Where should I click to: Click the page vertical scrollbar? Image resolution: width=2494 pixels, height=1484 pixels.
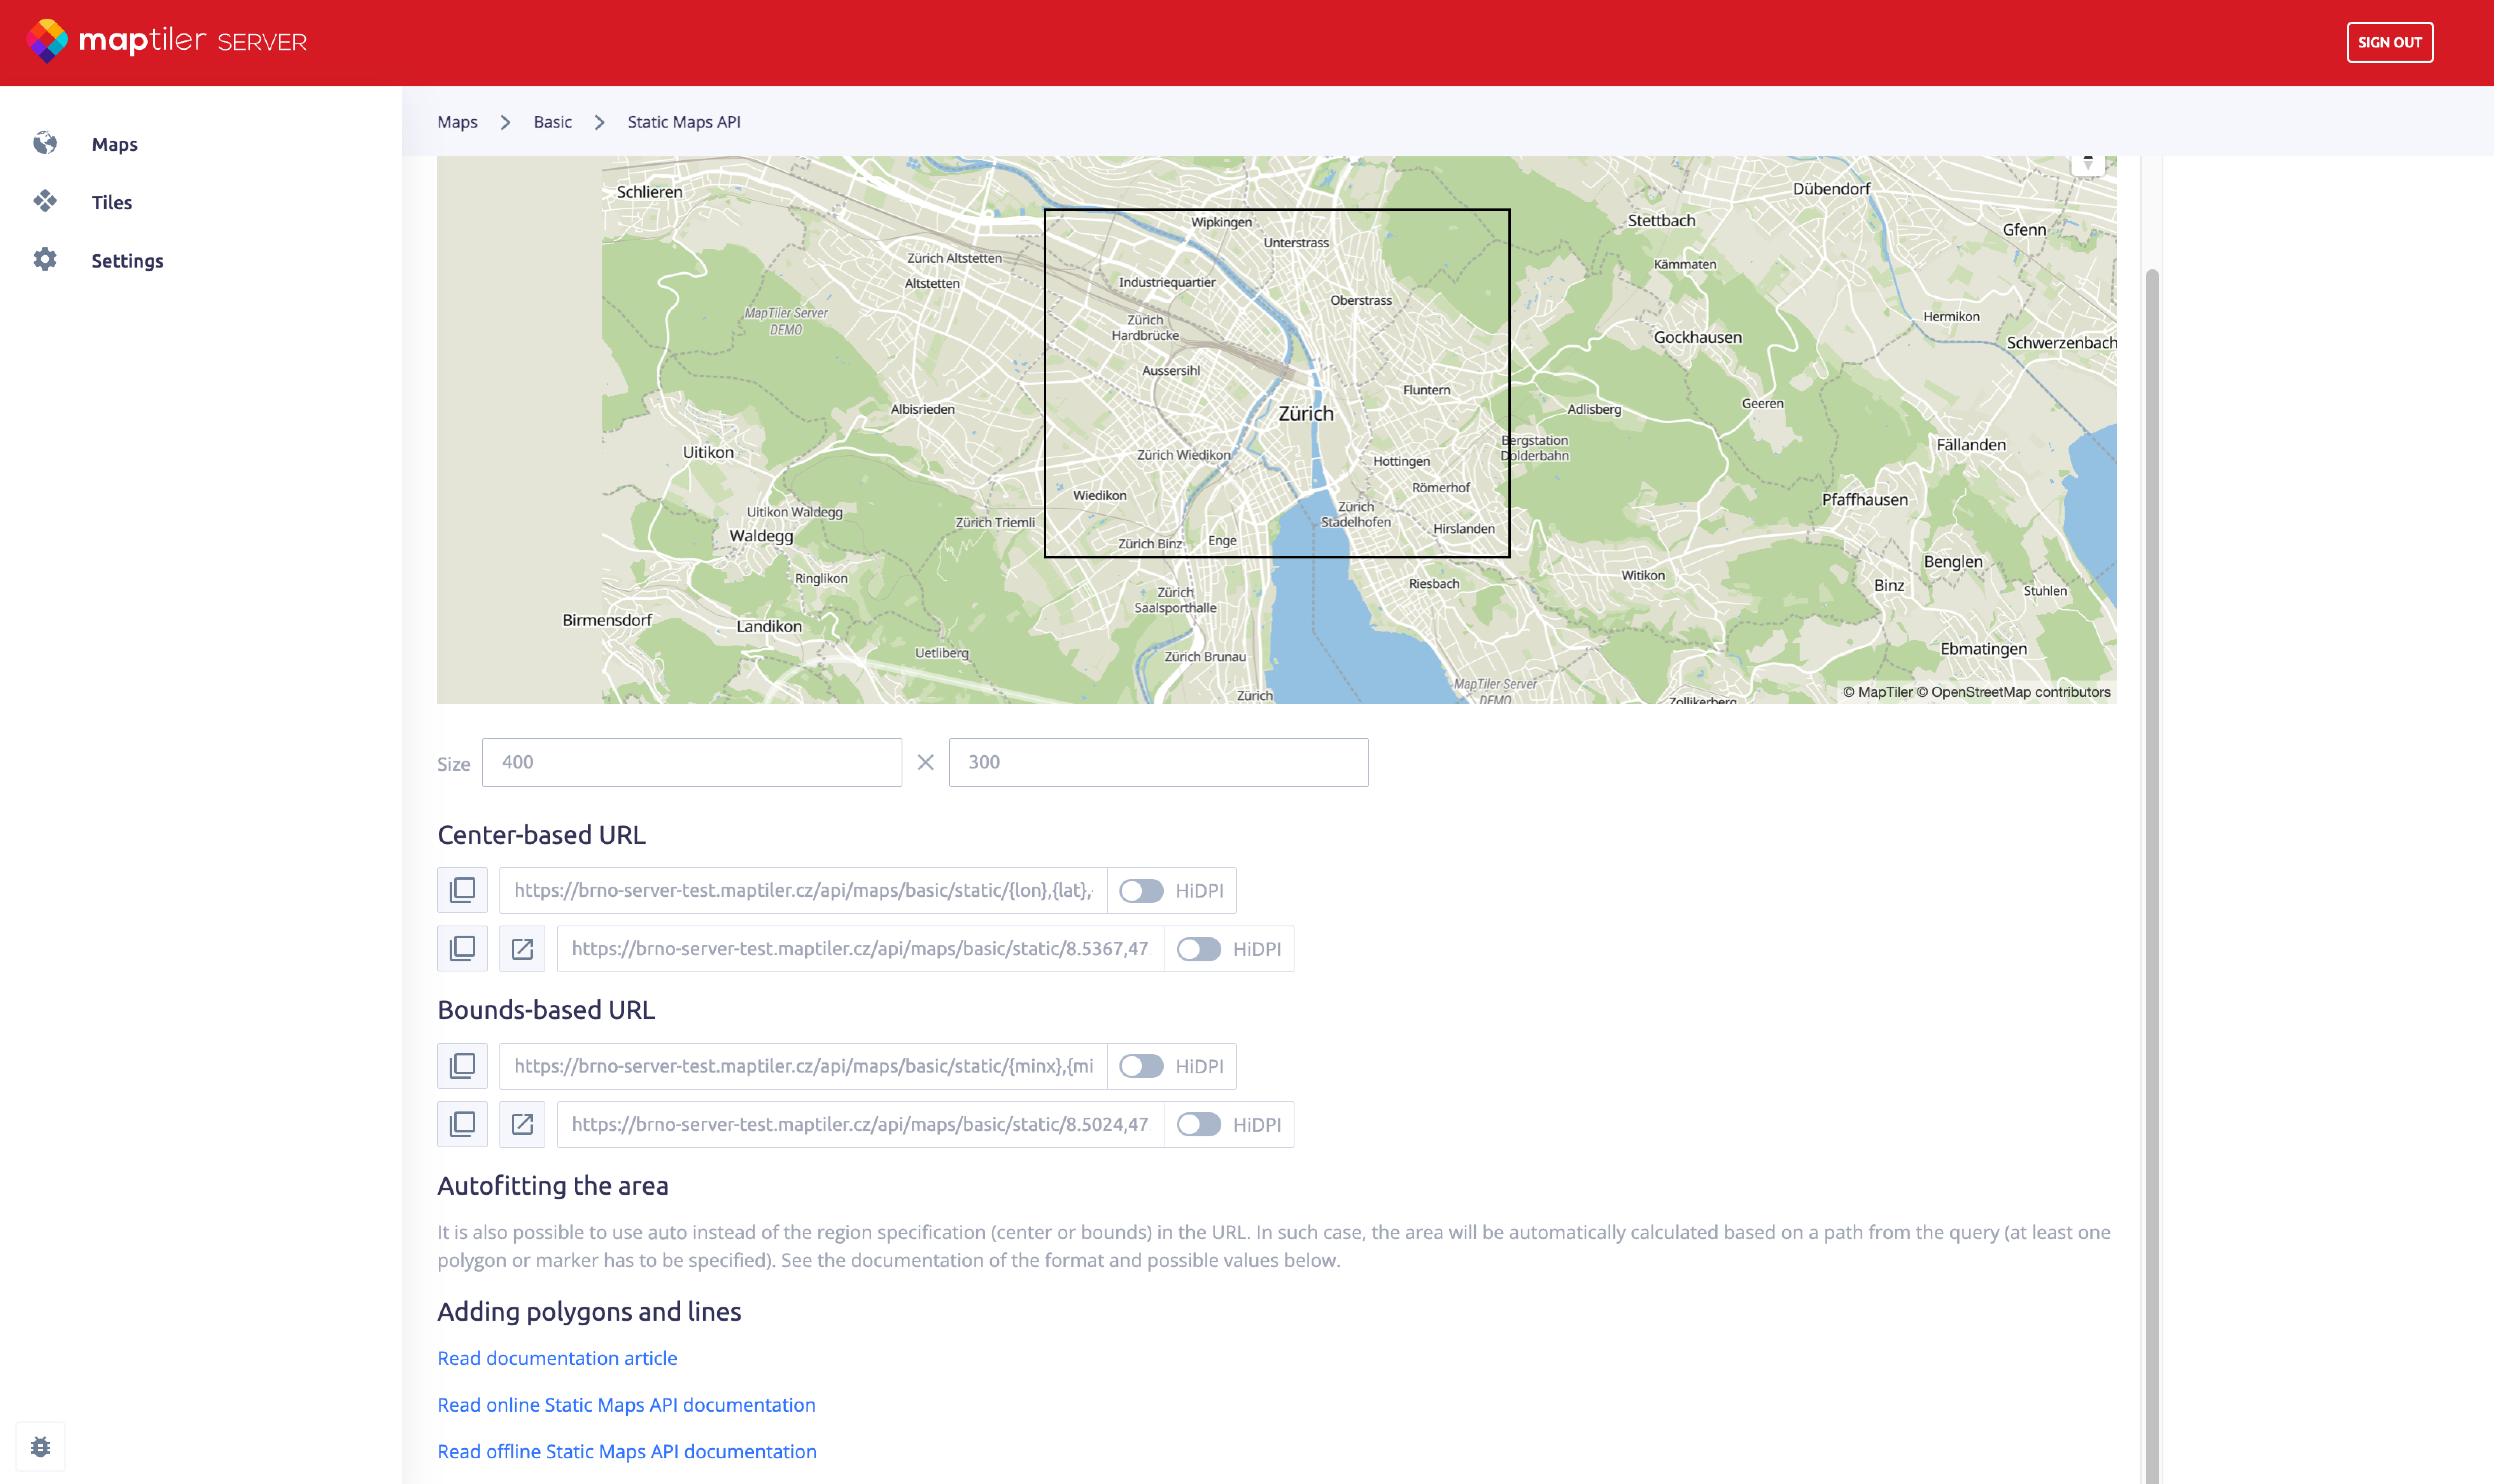(x=2152, y=800)
